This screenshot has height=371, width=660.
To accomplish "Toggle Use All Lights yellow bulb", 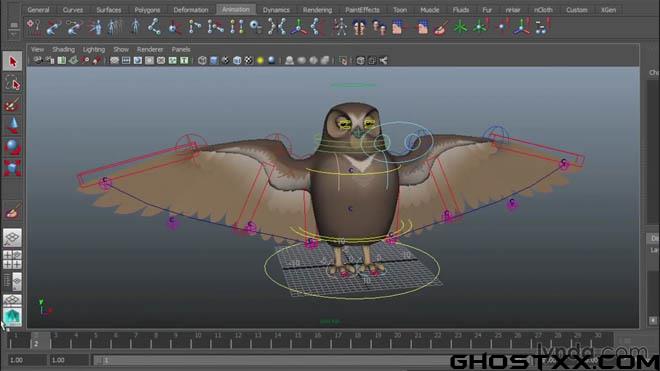I will 260,61.
